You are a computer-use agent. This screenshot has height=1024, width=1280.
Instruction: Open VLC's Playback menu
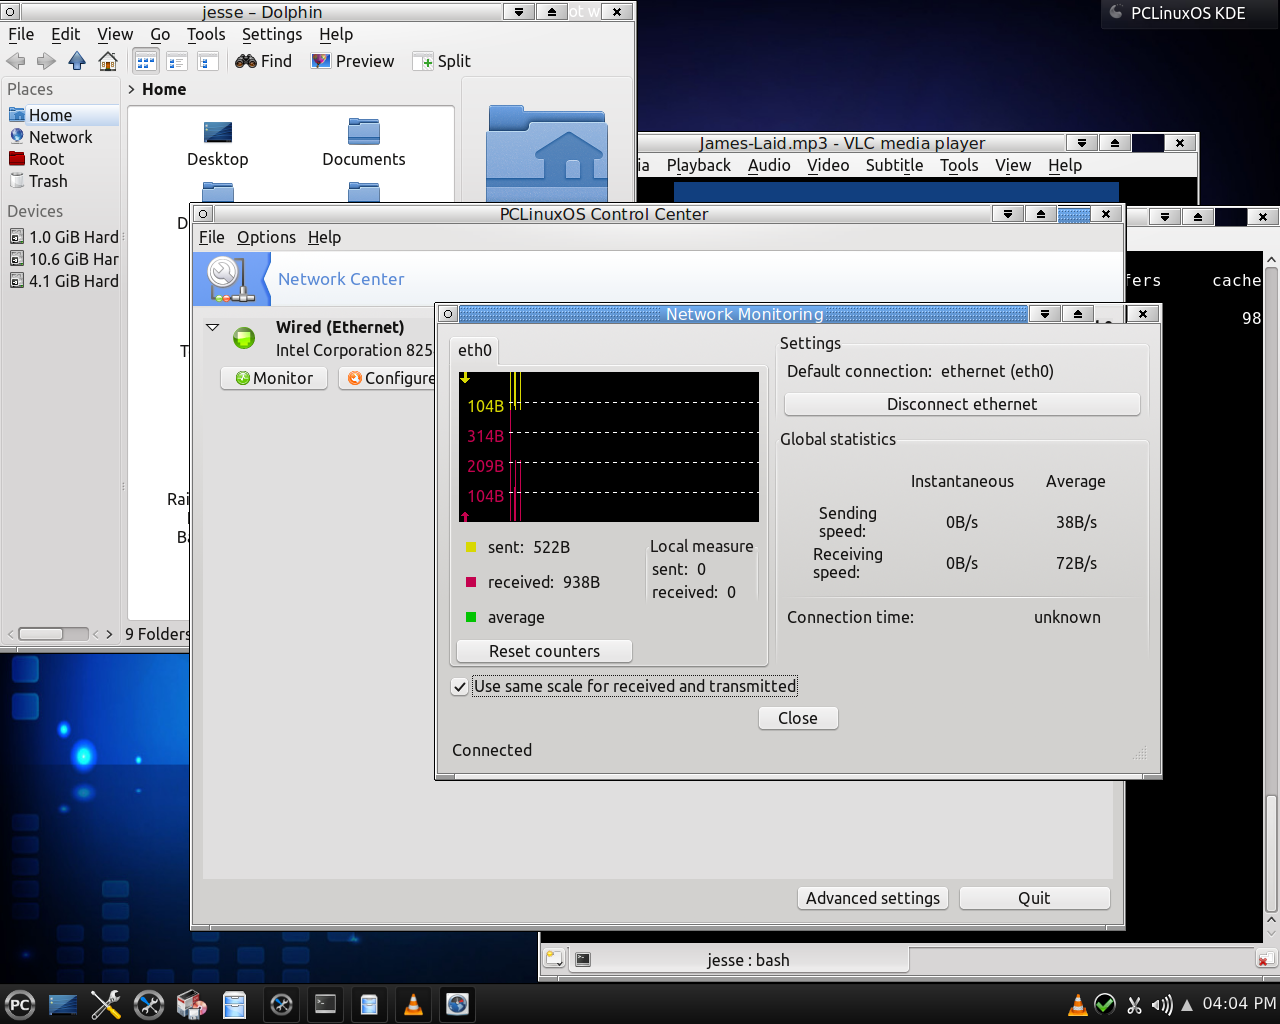698,165
